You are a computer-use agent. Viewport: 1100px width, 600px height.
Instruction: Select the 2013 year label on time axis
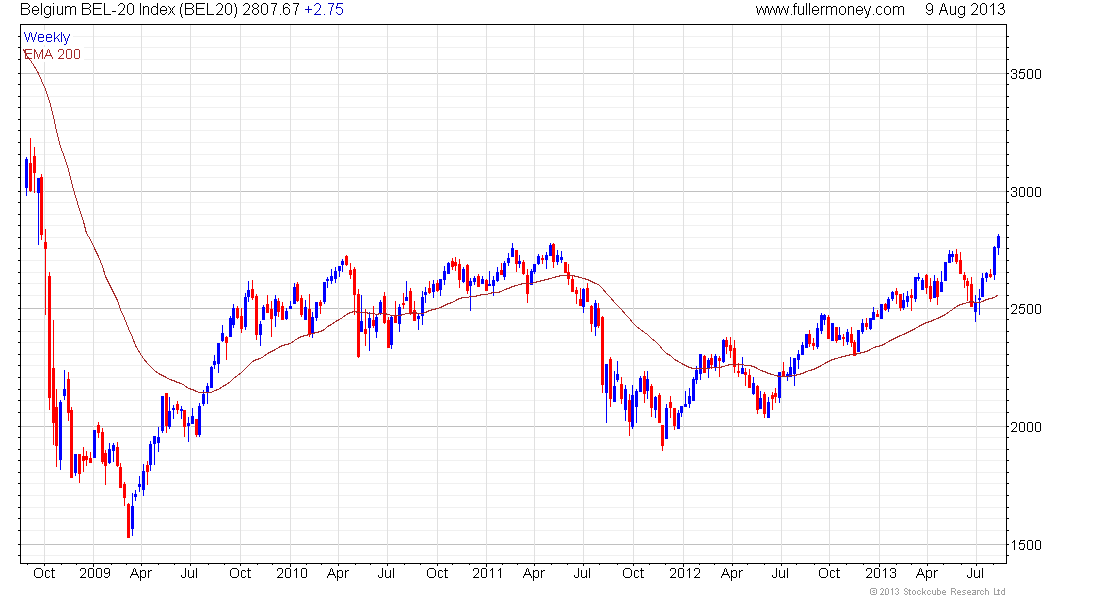880,573
